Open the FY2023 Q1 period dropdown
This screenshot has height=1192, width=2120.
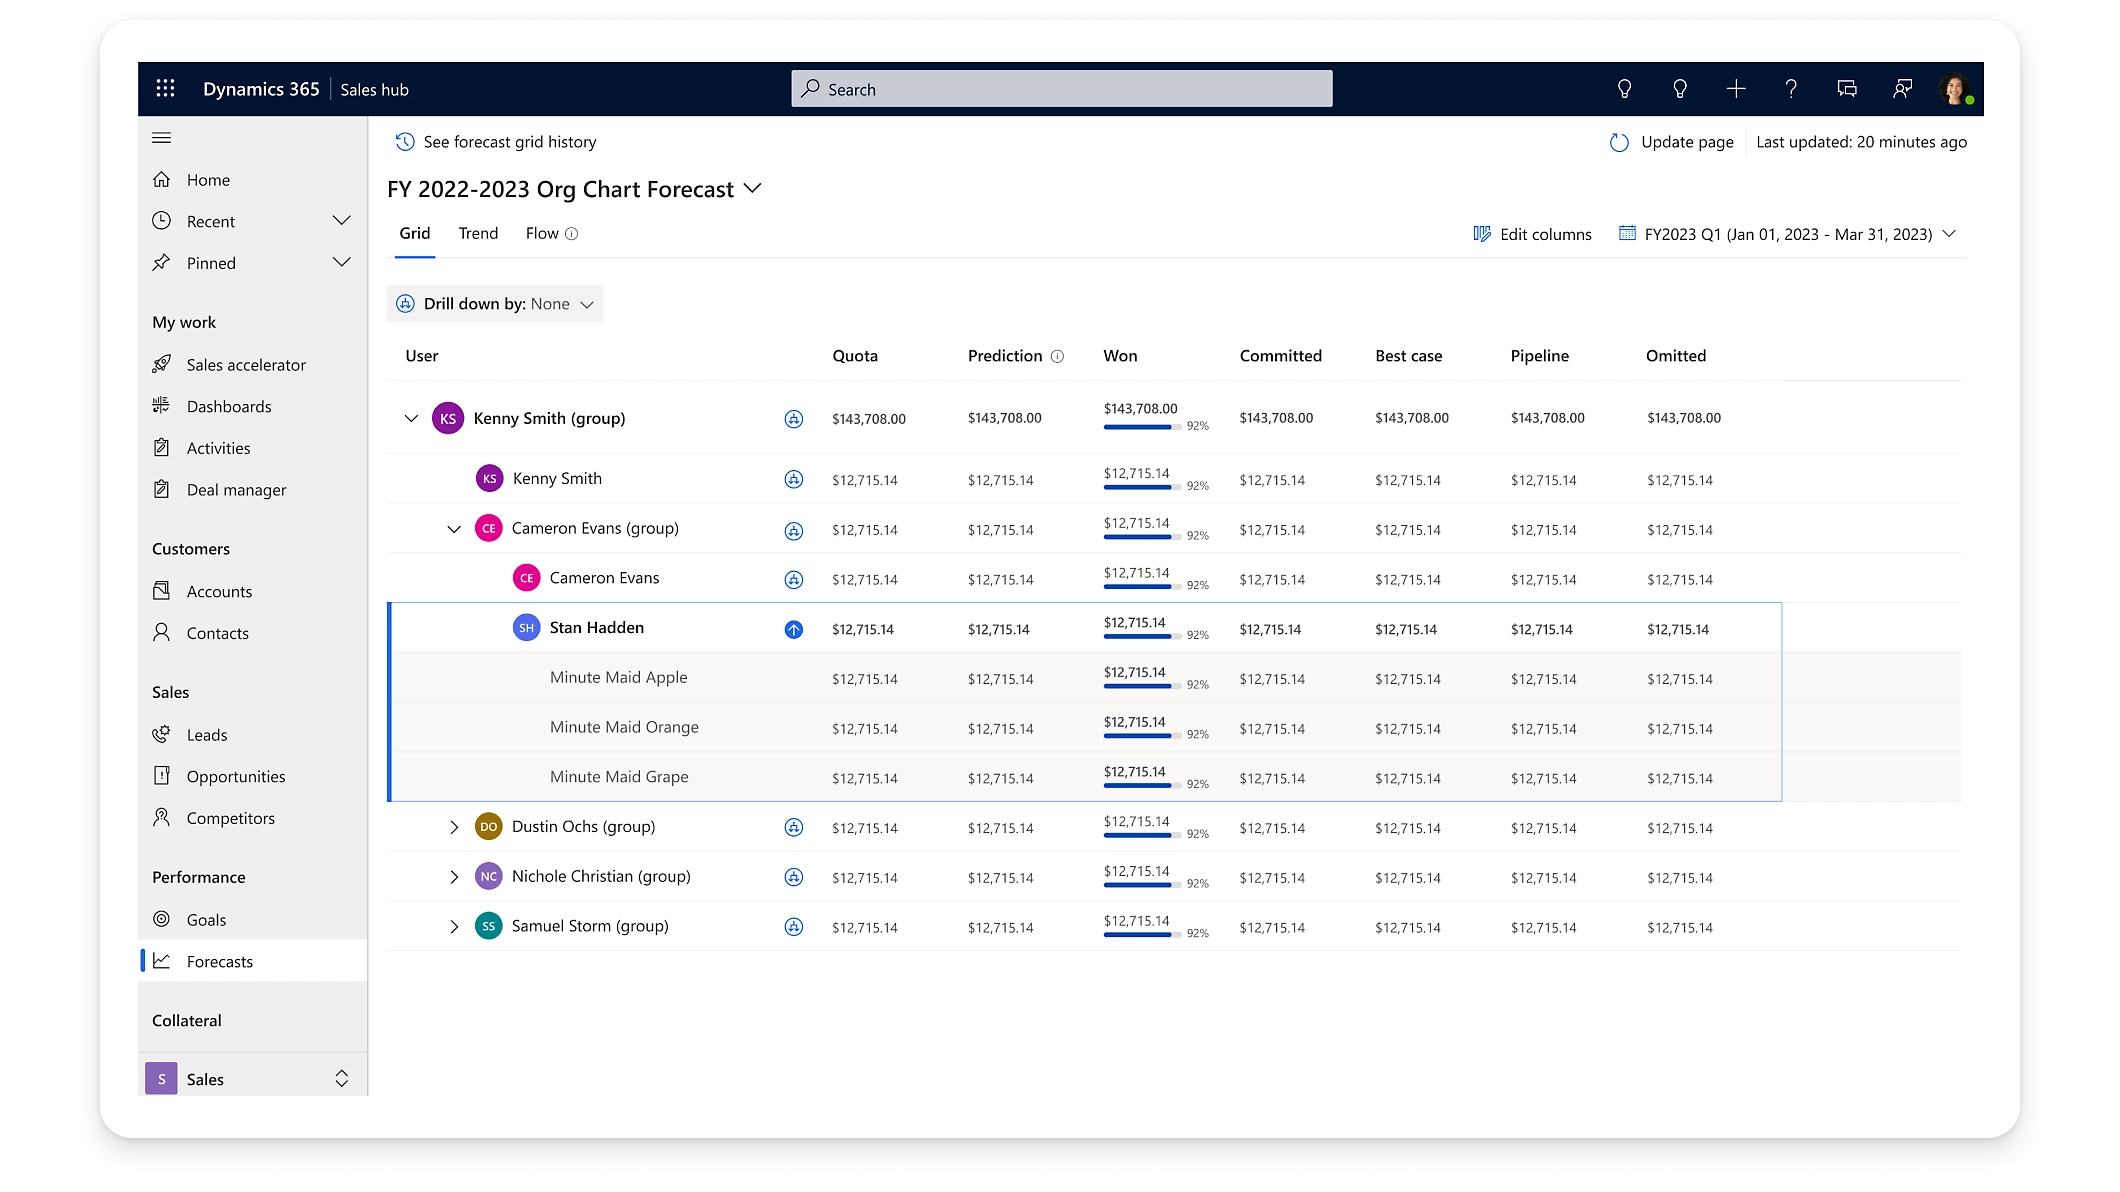(x=1786, y=234)
